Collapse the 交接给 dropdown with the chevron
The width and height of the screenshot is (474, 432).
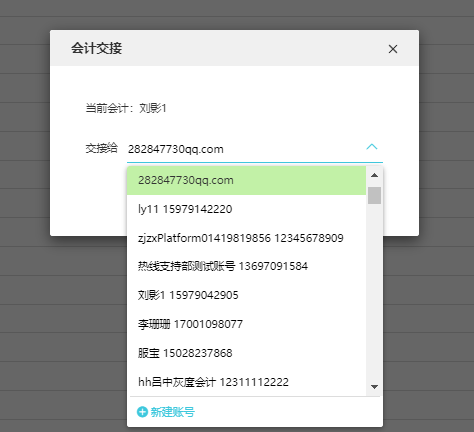372,147
